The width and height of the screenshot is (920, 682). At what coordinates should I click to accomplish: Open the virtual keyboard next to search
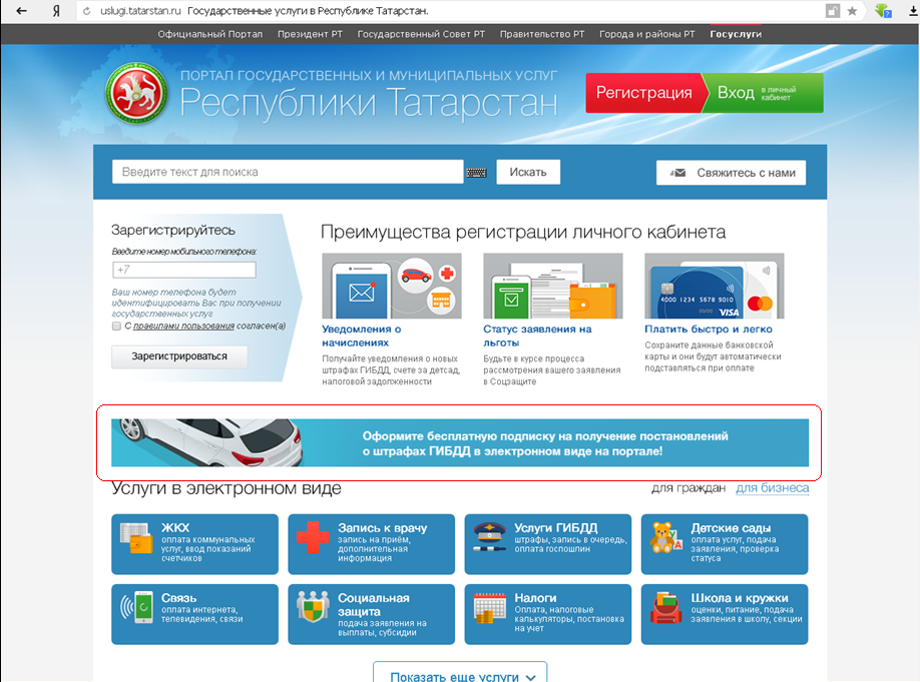(477, 173)
